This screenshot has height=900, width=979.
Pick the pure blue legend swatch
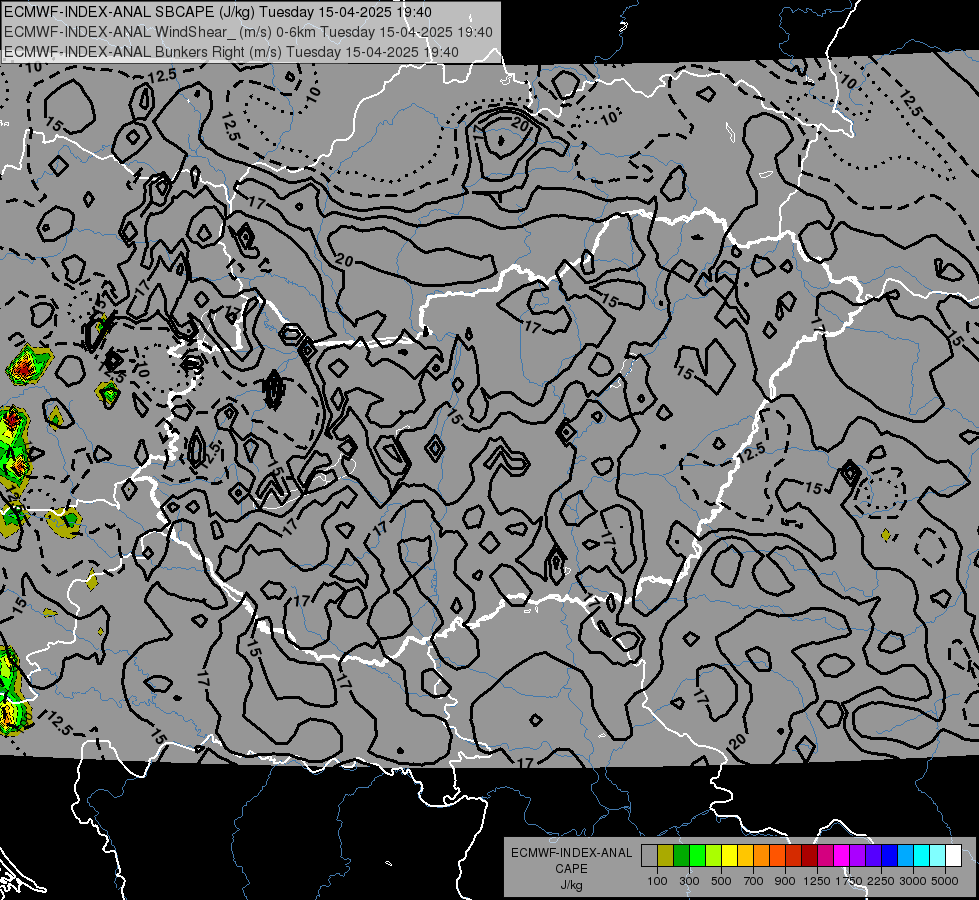click(890, 856)
